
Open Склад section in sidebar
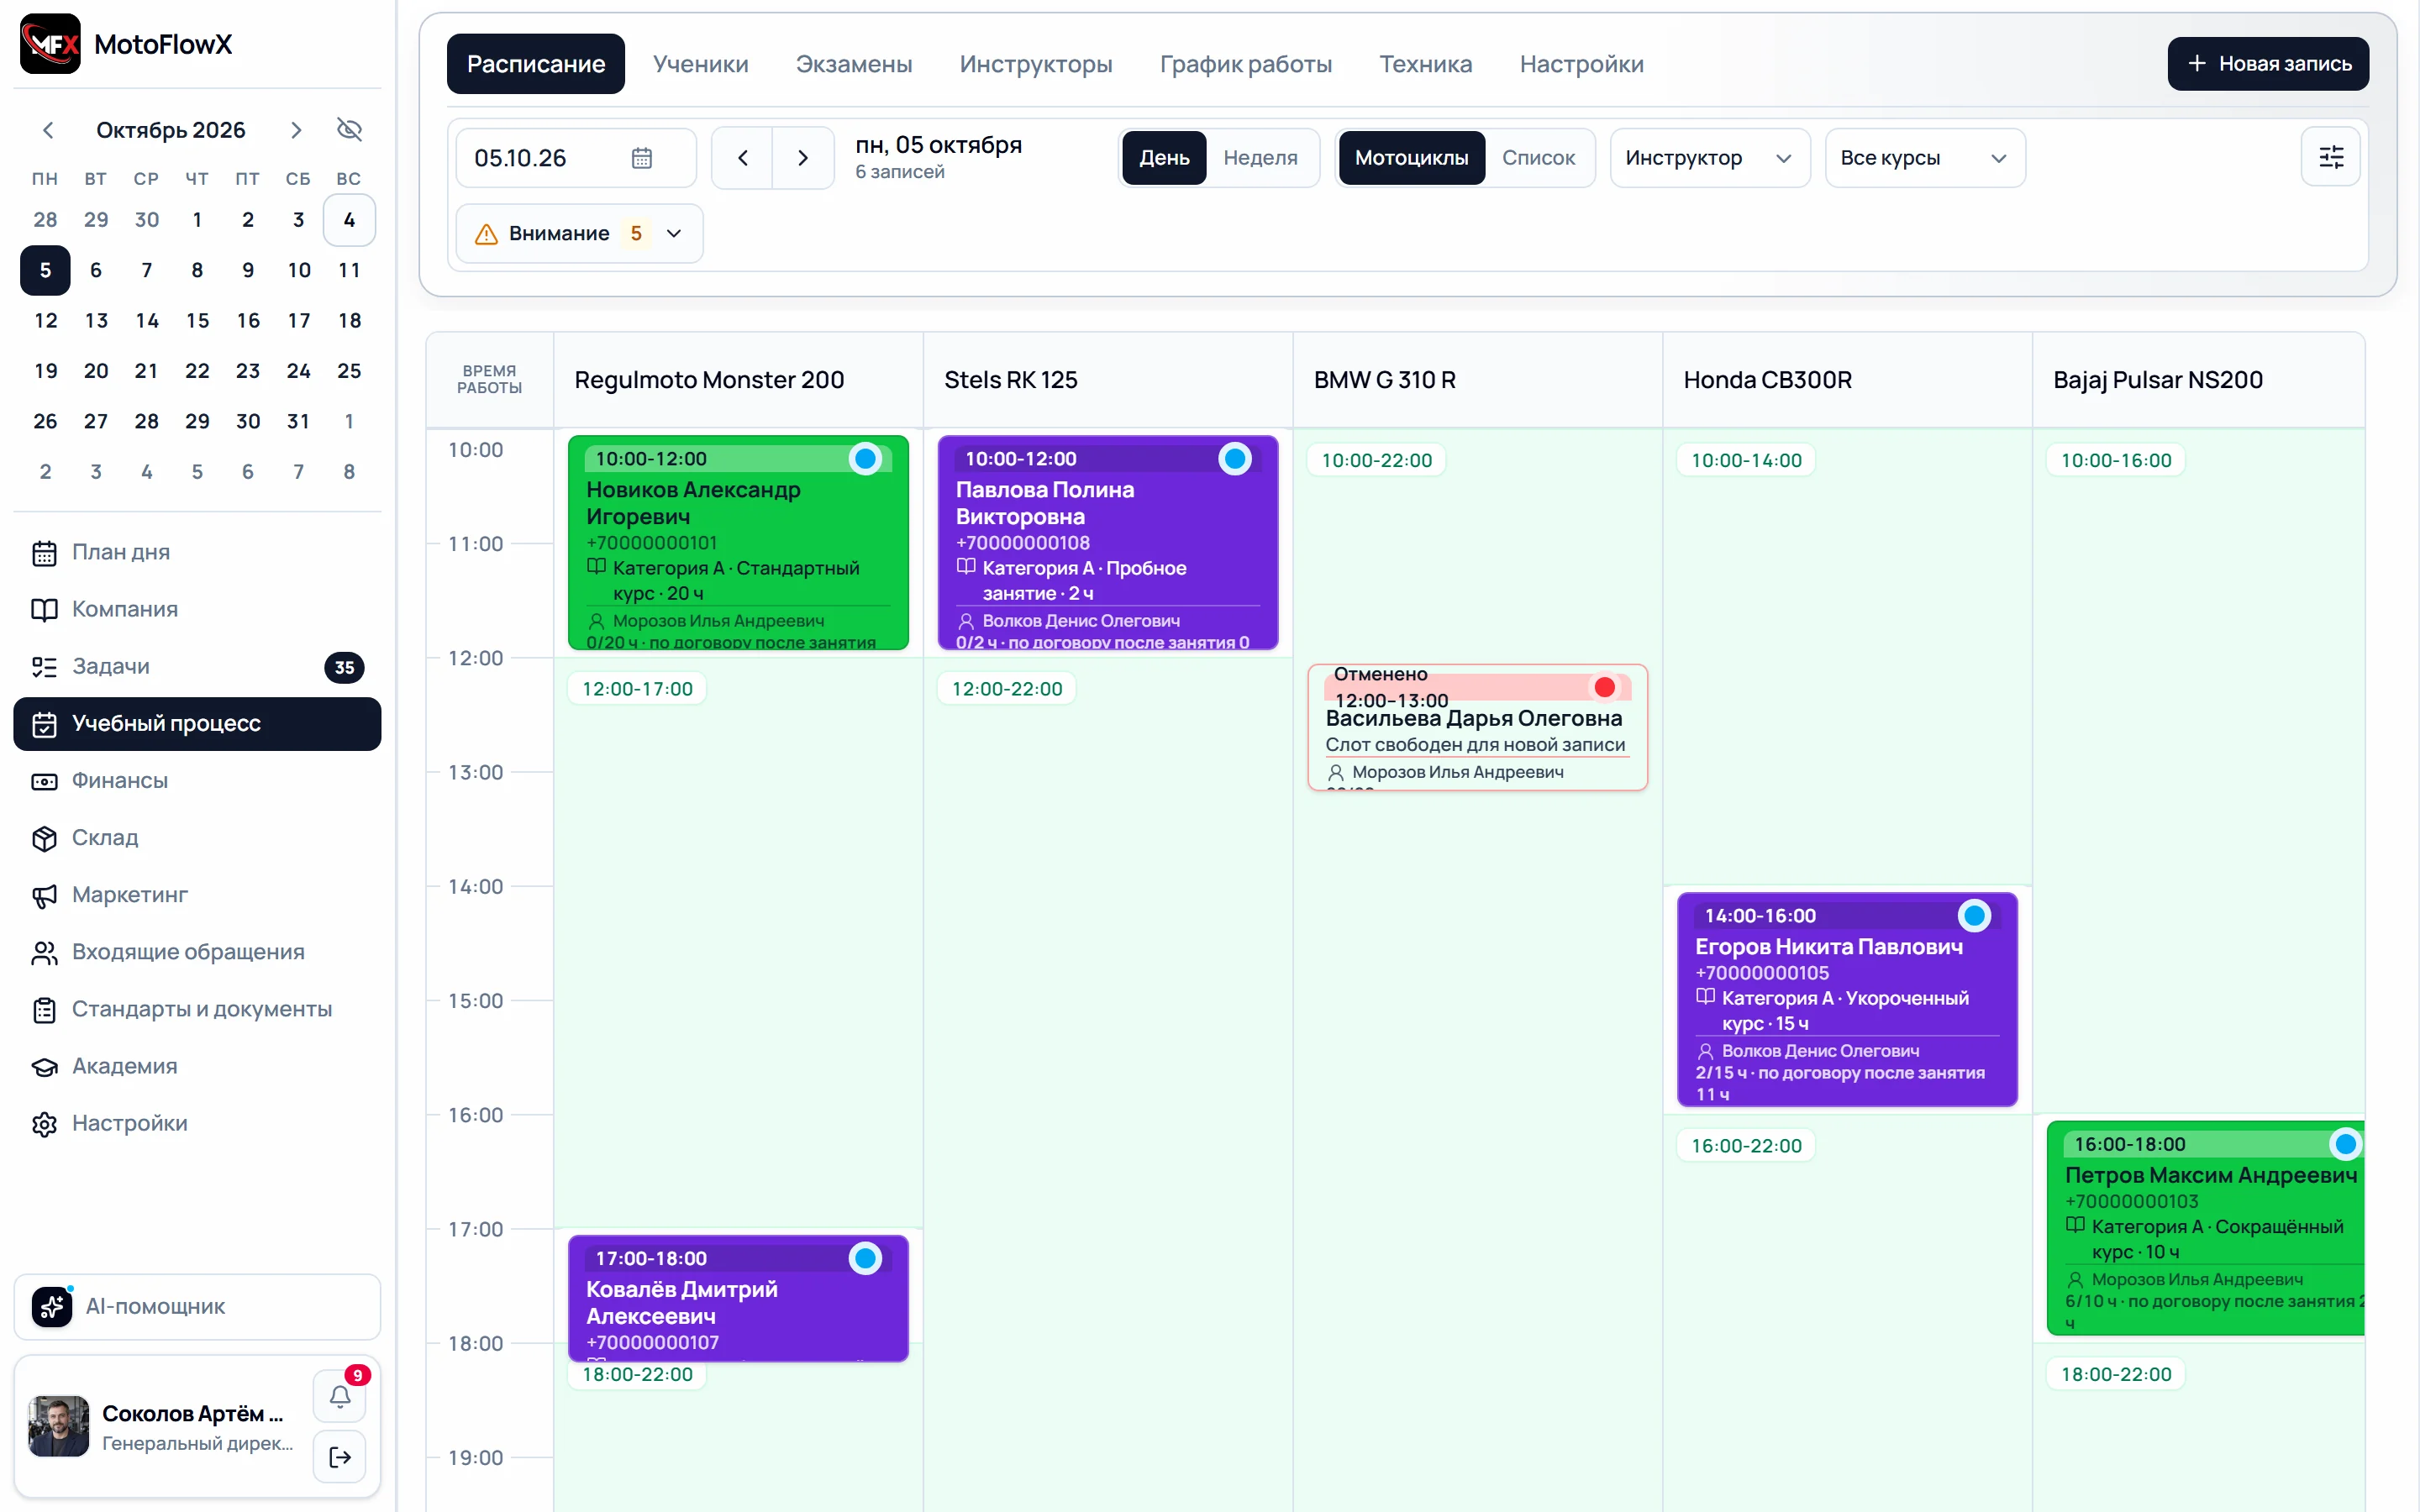point(197,837)
